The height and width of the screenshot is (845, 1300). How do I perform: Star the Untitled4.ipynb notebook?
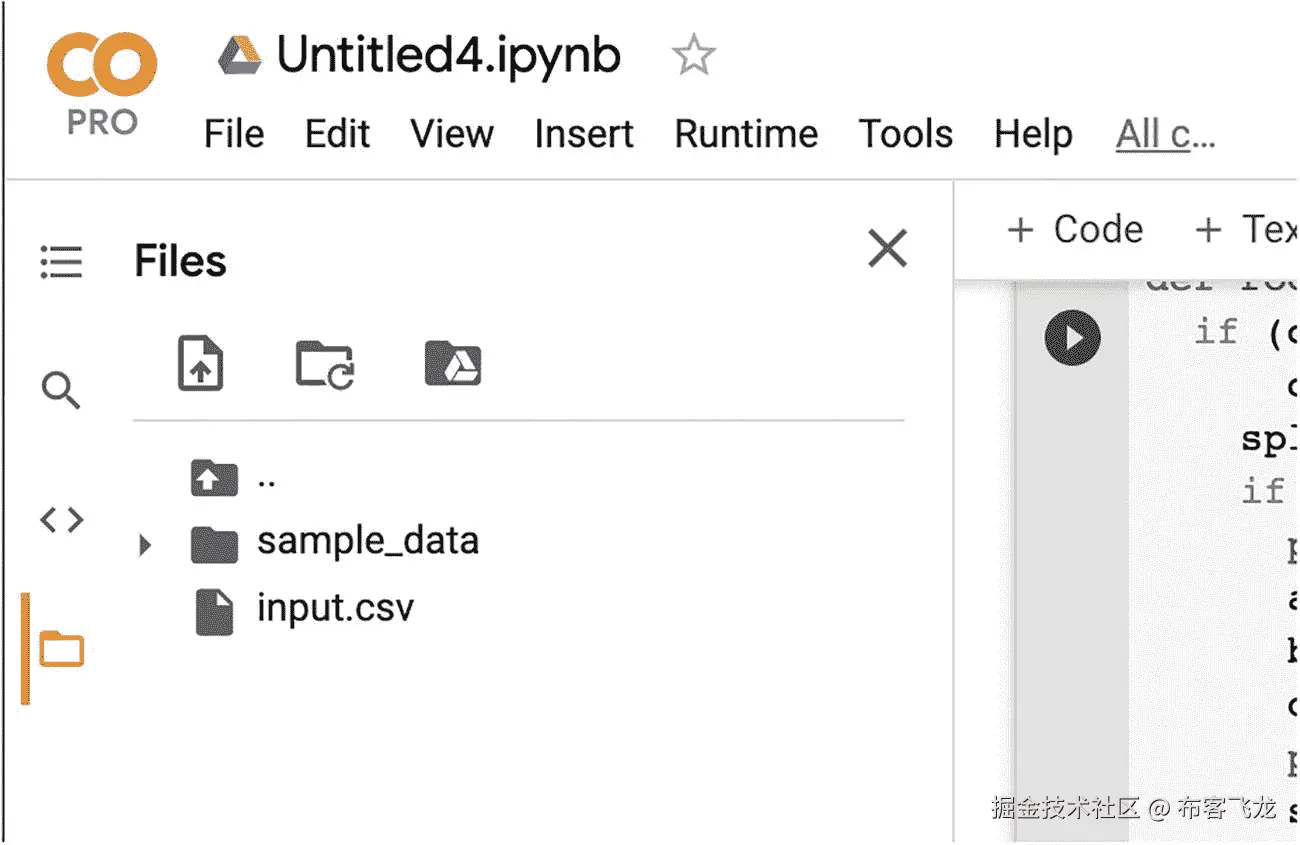click(x=693, y=56)
